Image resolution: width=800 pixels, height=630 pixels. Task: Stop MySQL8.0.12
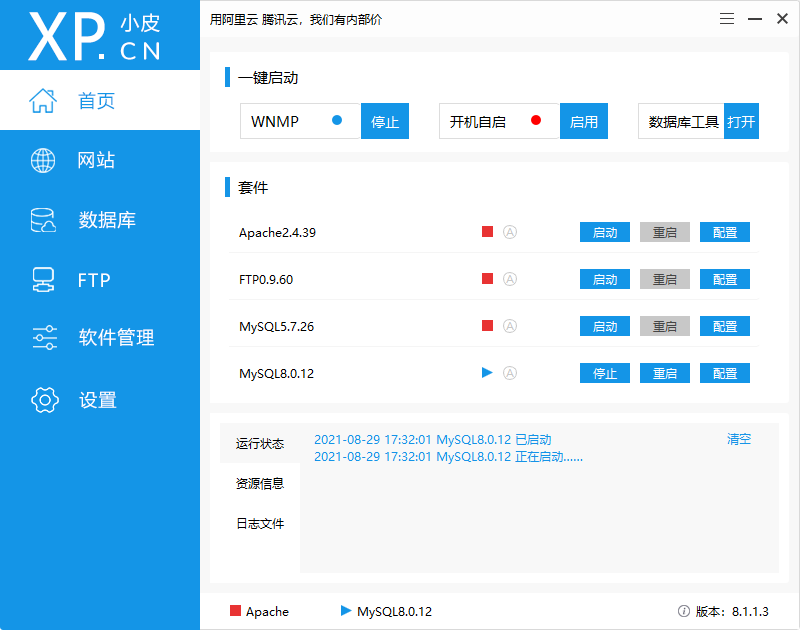point(605,373)
